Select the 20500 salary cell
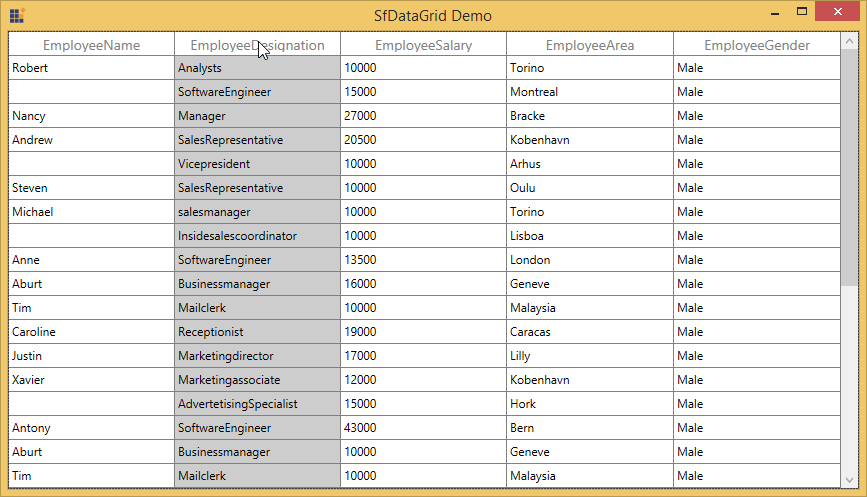Screen dimensions: 867x497 click(423, 140)
